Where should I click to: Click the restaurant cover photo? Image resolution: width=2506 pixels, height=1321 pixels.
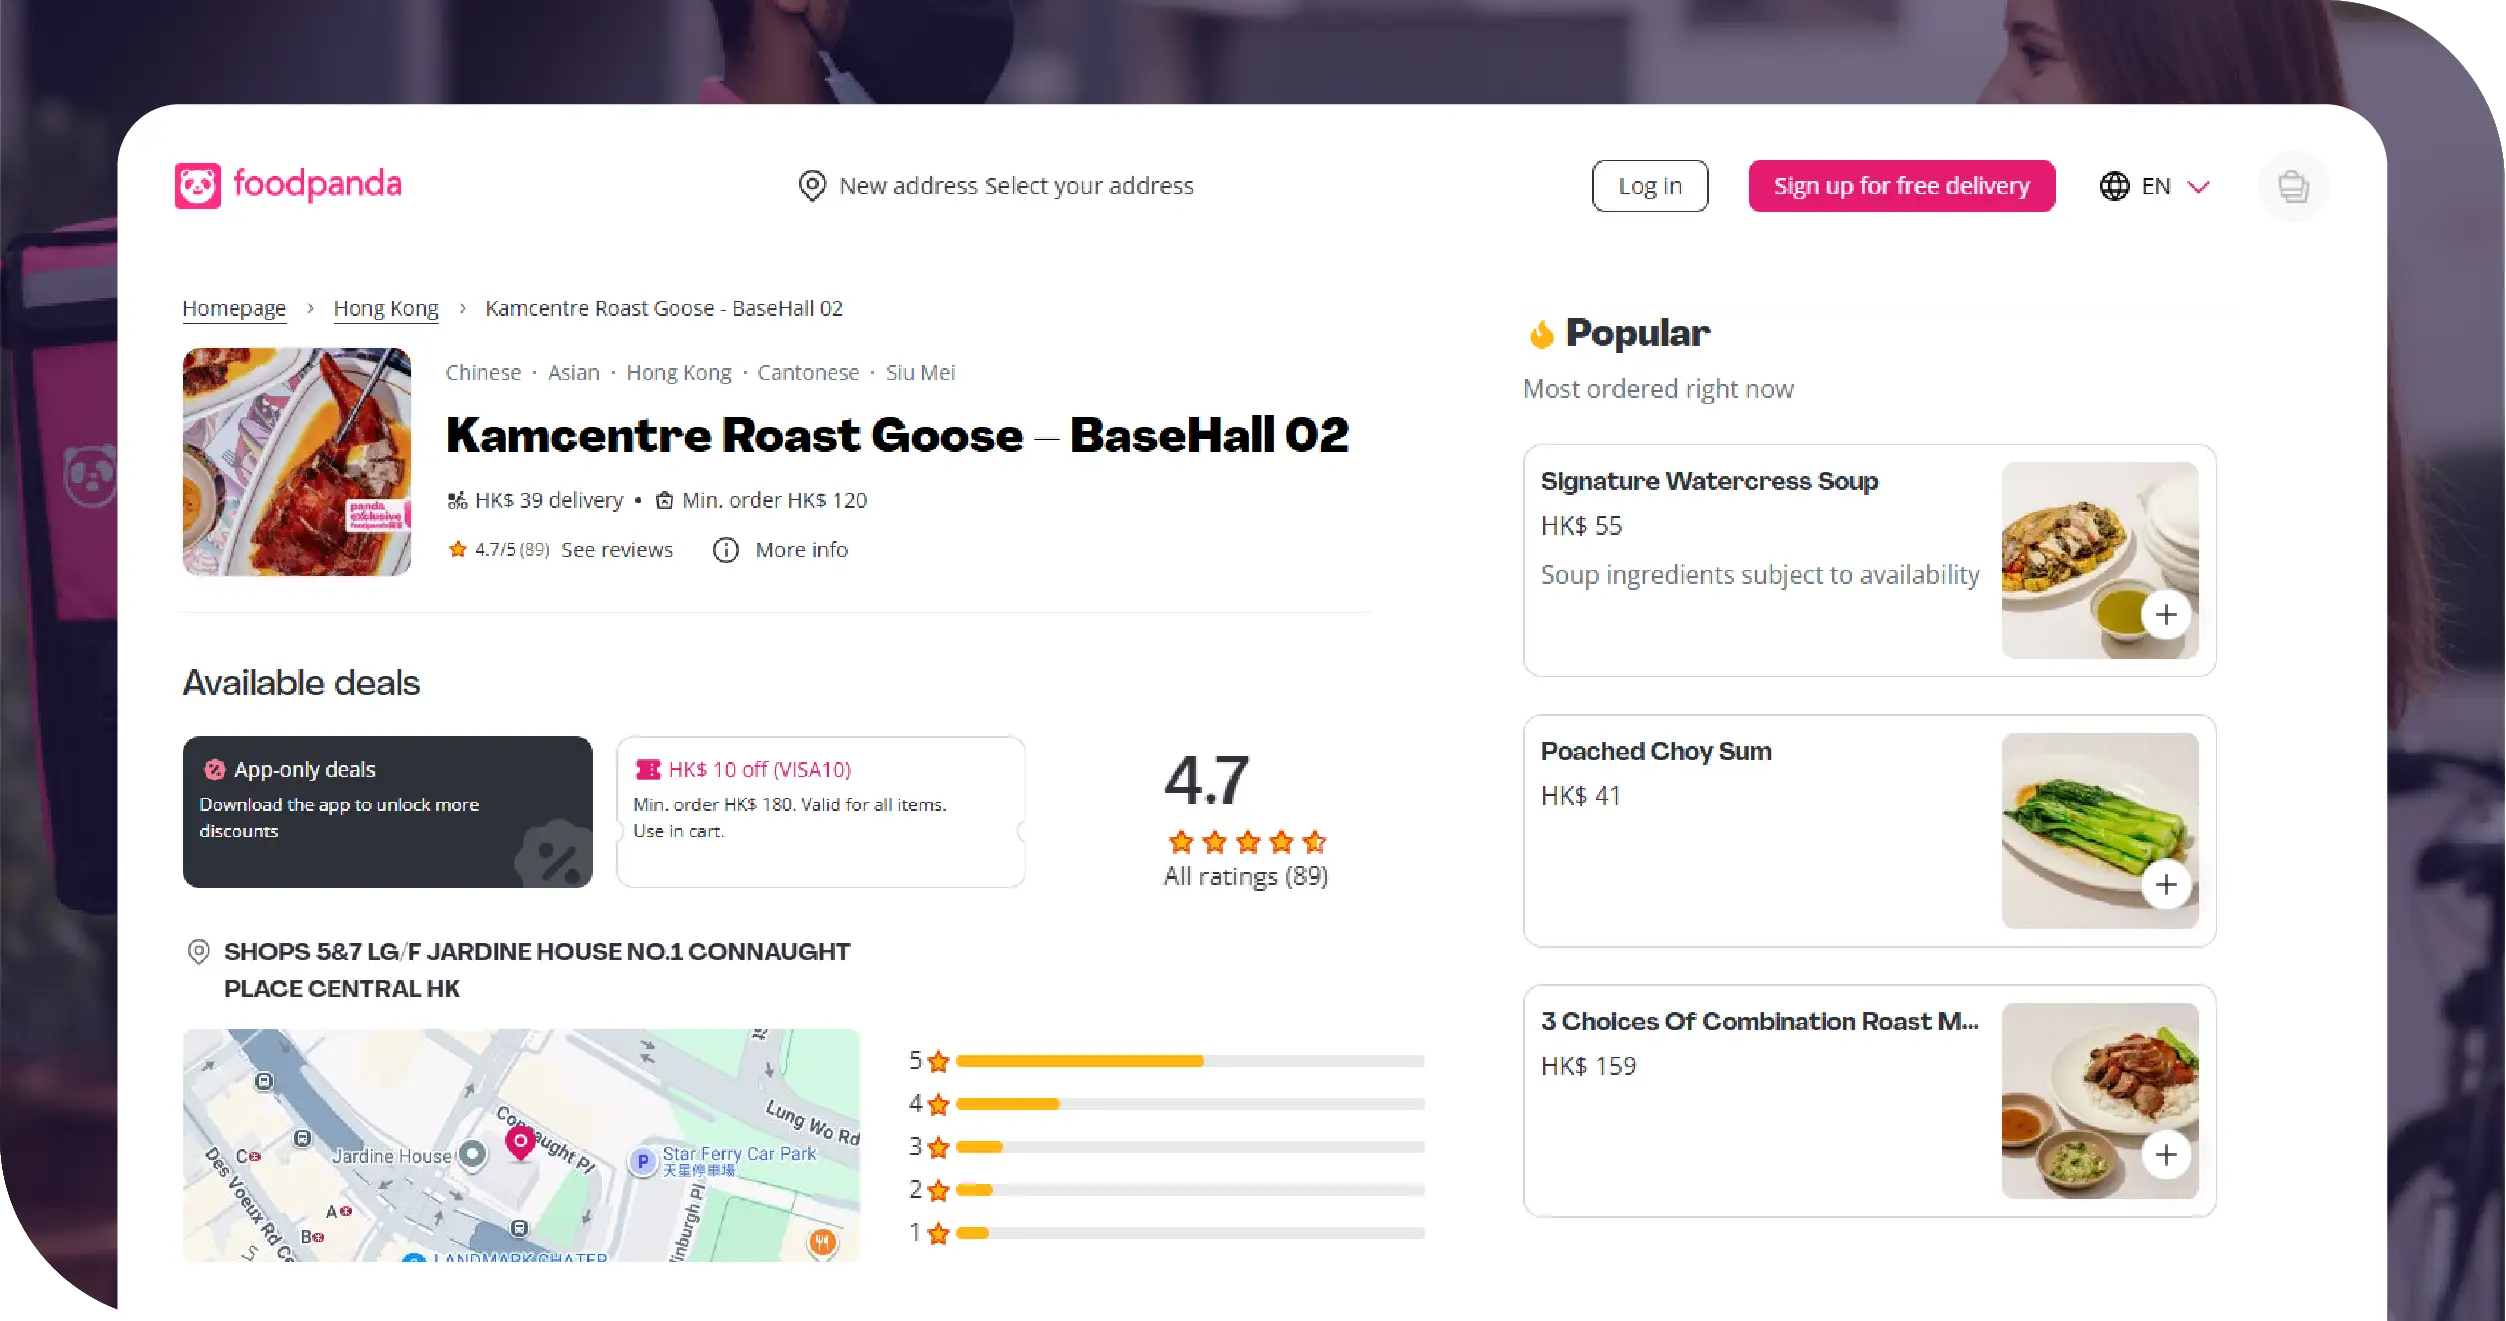(x=296, y=462)
